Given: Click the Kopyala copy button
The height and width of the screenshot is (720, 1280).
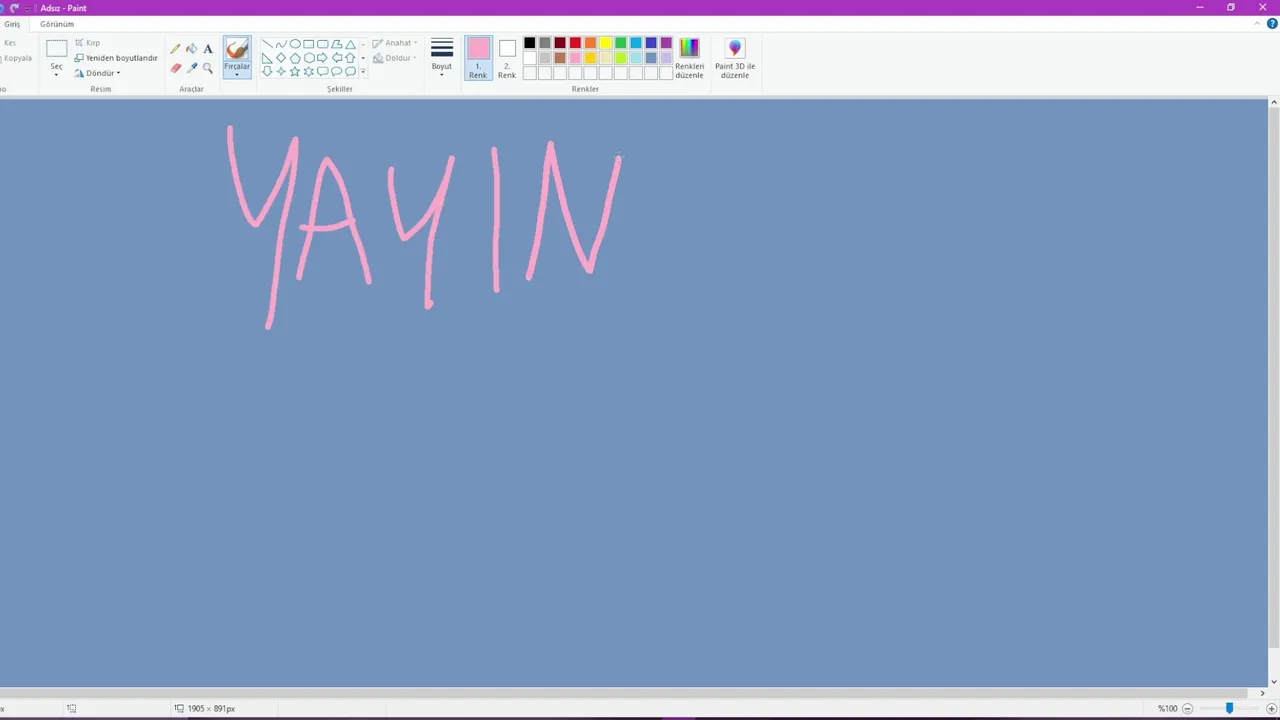Looking at the screenshot, I should tap(17, 58).
